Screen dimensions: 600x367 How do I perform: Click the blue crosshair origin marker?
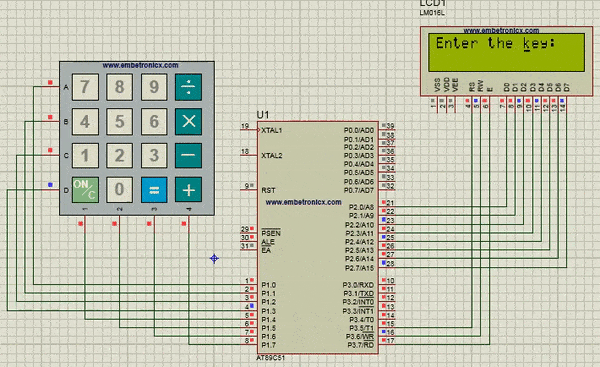coord(214,259)
